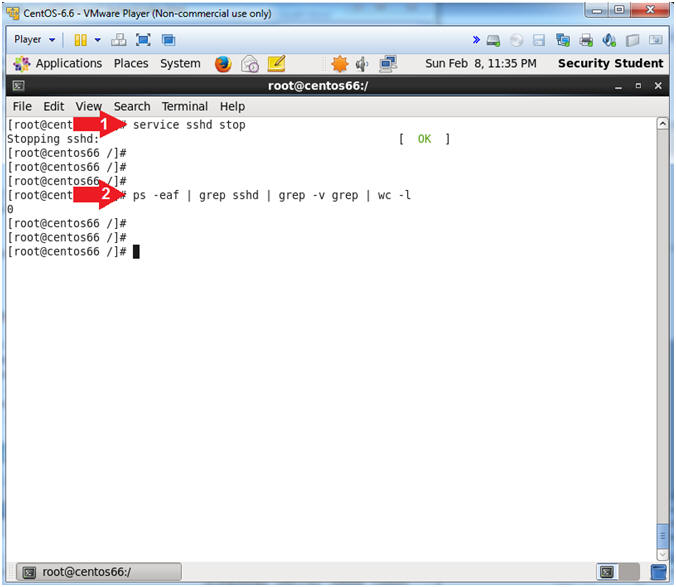This screenshot has height=587, width=676.
Task: Minimize the VMware Player window
Action: click(x=597, y=10)
